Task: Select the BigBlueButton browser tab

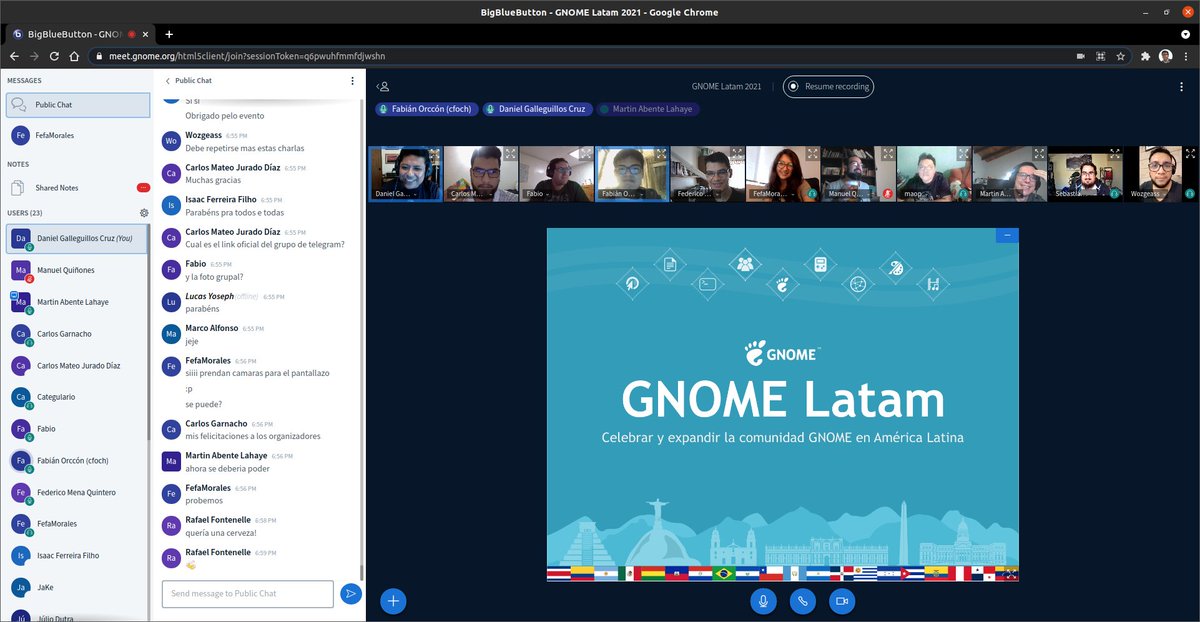Action: (x=78, y=34)
